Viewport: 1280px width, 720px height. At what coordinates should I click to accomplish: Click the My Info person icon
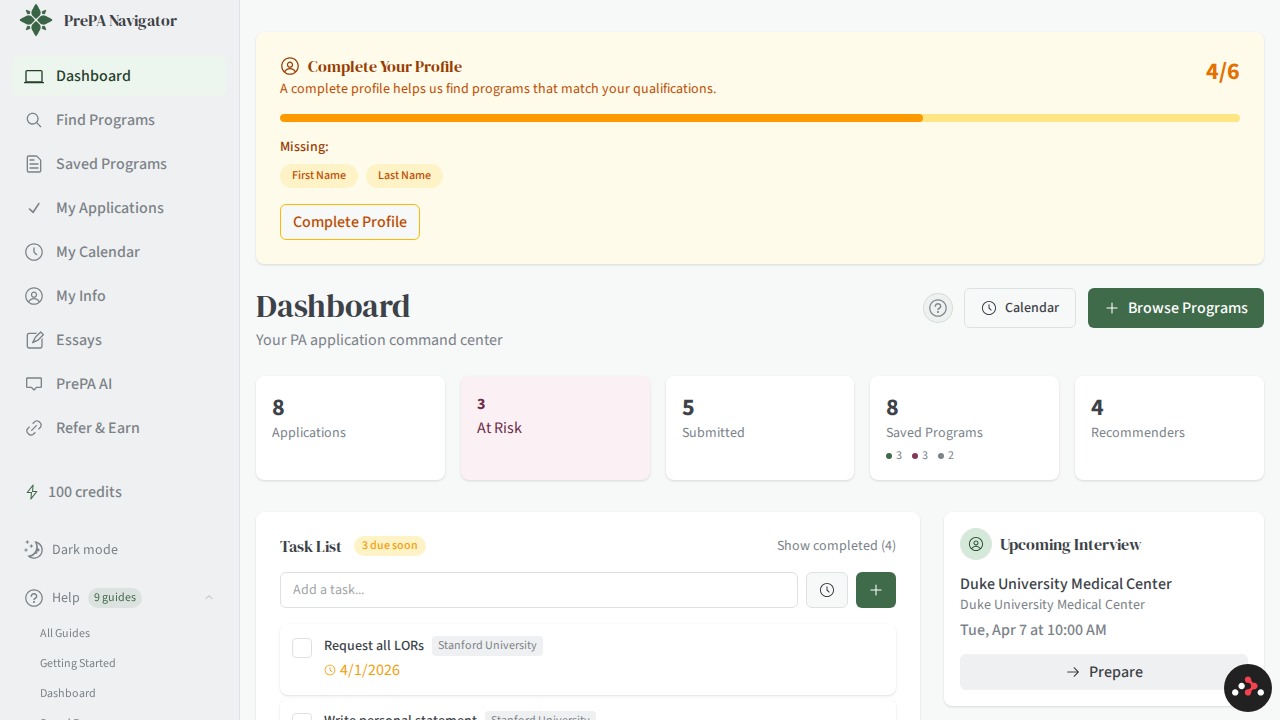(x=34, y=296)
